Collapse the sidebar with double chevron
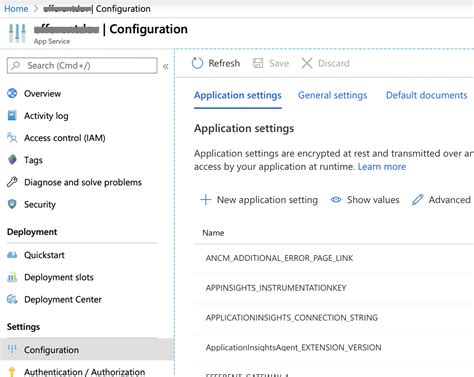The image size is (474, 377). coord(166,66)
